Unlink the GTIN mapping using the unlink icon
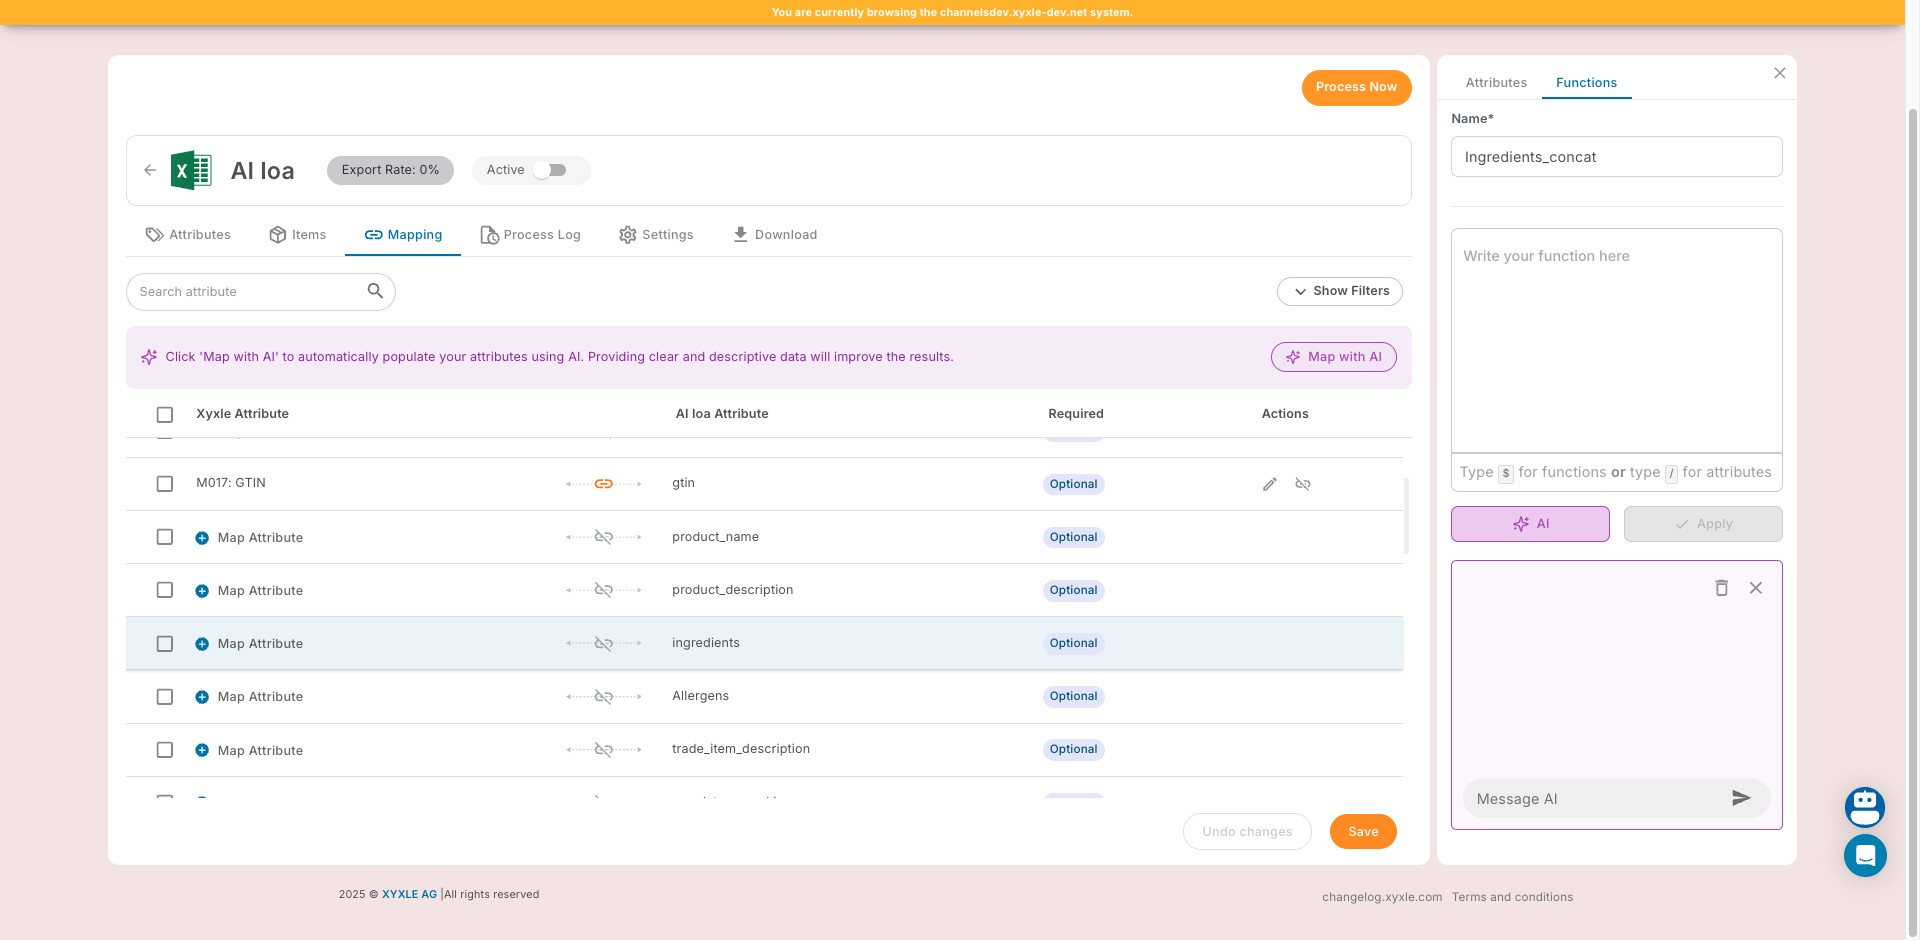 tap(1302, 484)
